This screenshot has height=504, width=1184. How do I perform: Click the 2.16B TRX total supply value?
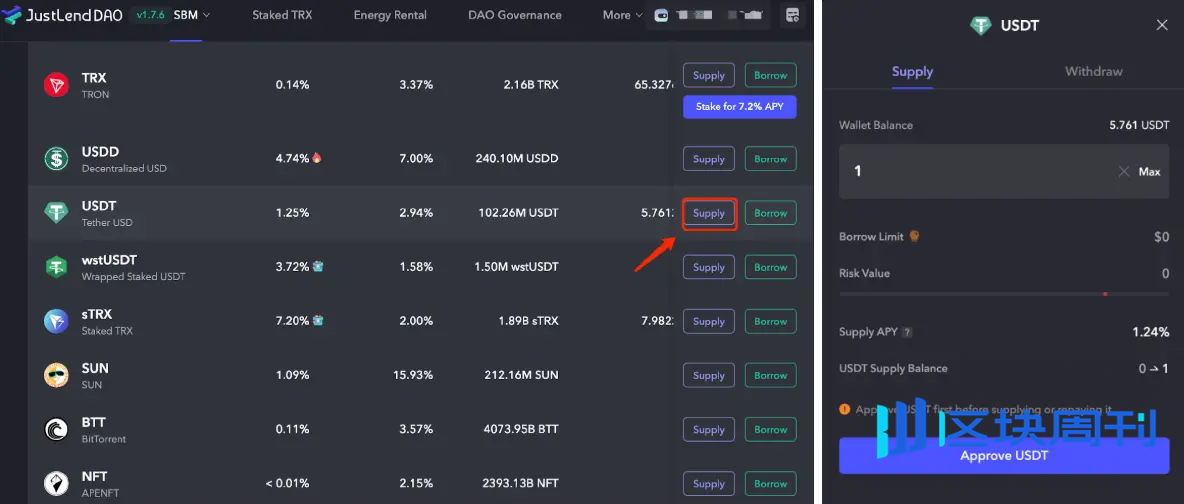click(x=531, y=85)
